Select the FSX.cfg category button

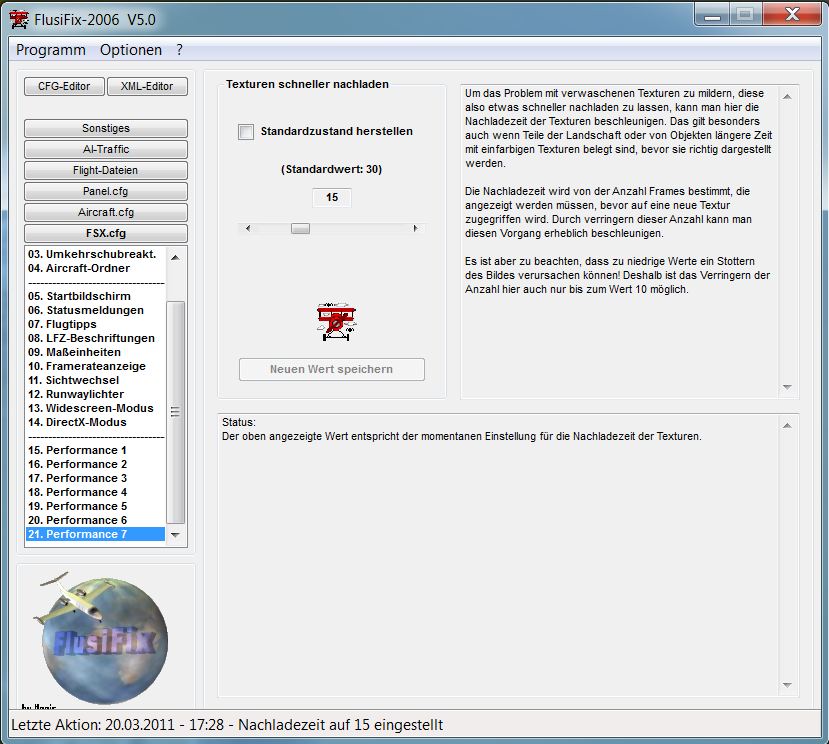click(x=106, y=233)
